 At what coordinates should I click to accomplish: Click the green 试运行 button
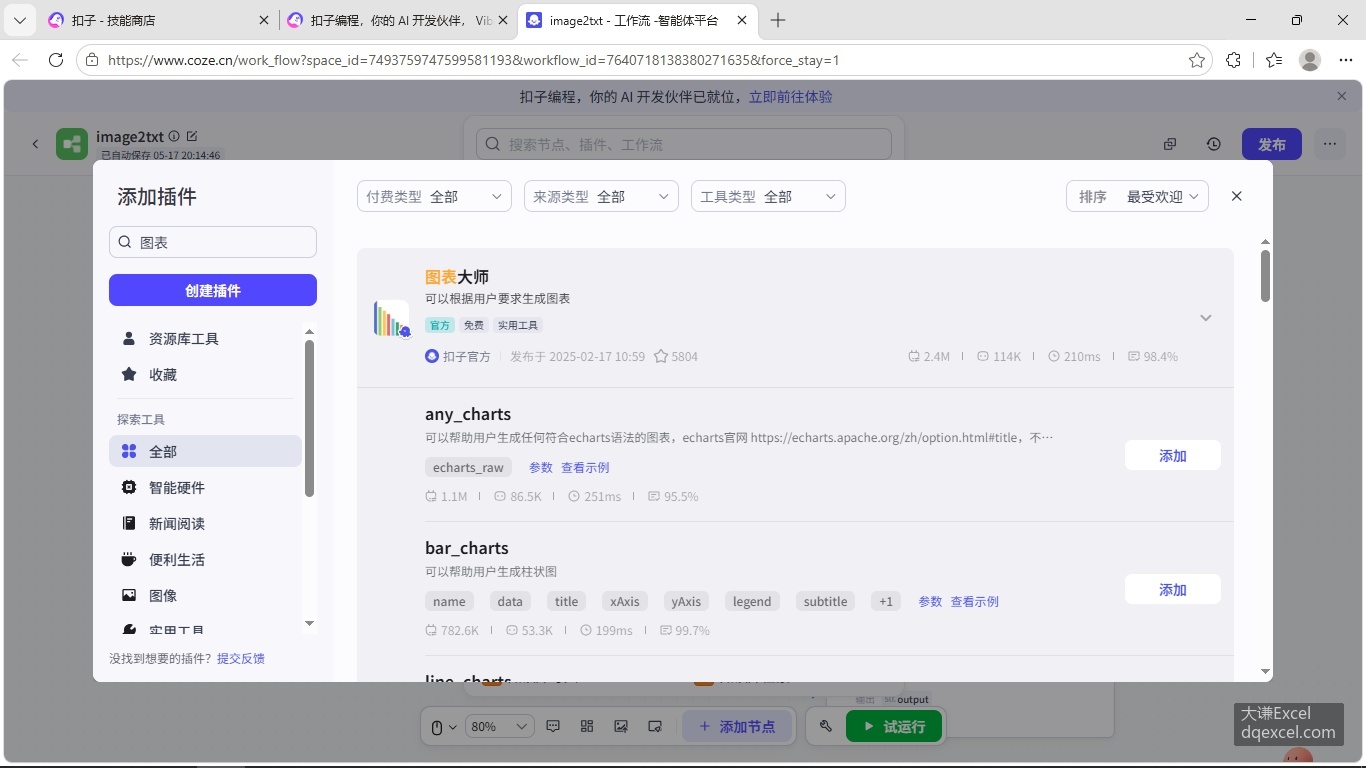[894, 726]
